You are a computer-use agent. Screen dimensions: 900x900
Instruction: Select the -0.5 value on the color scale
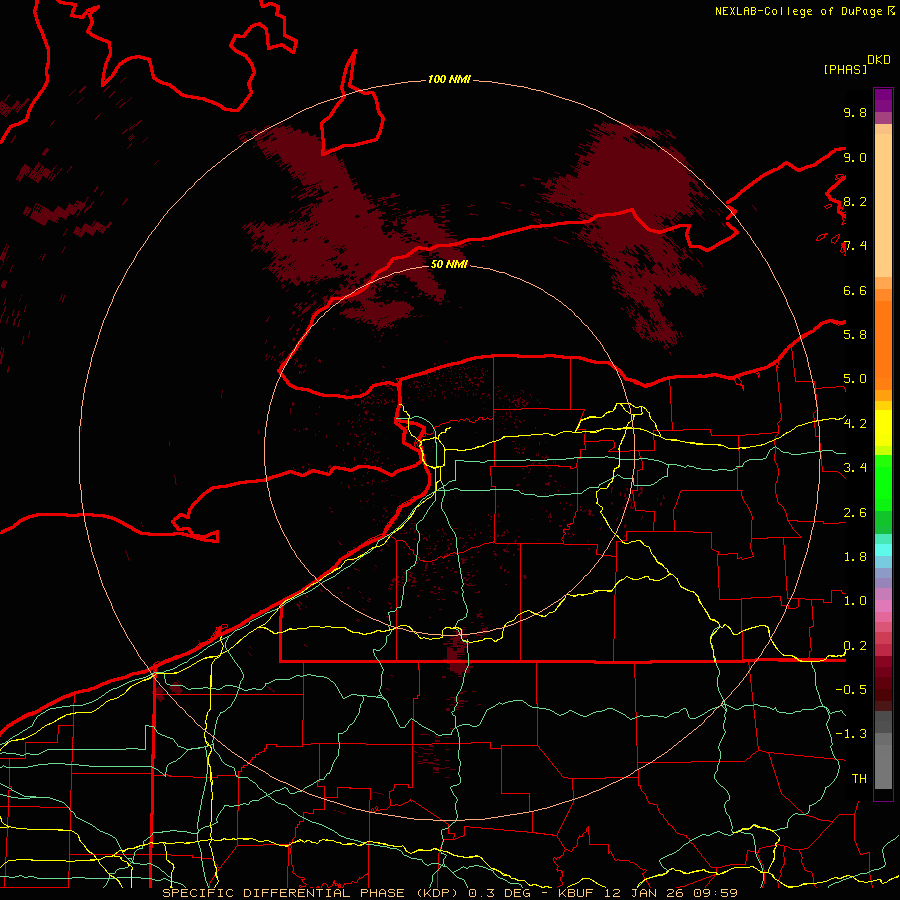(851, 689)
